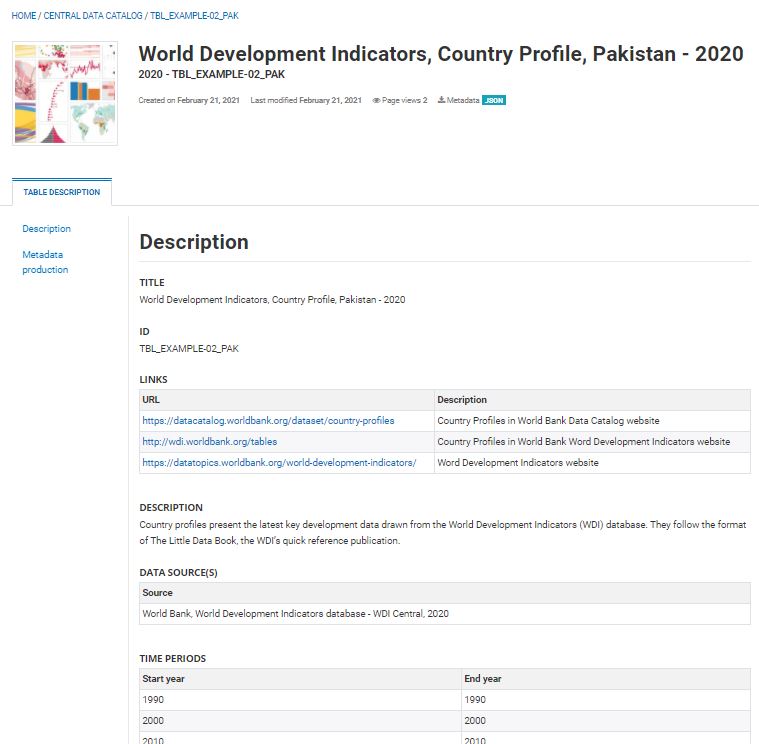This screenshot has width=759, height=744.
Task: Click the URL column header in Links table
Action: point(151,400)
